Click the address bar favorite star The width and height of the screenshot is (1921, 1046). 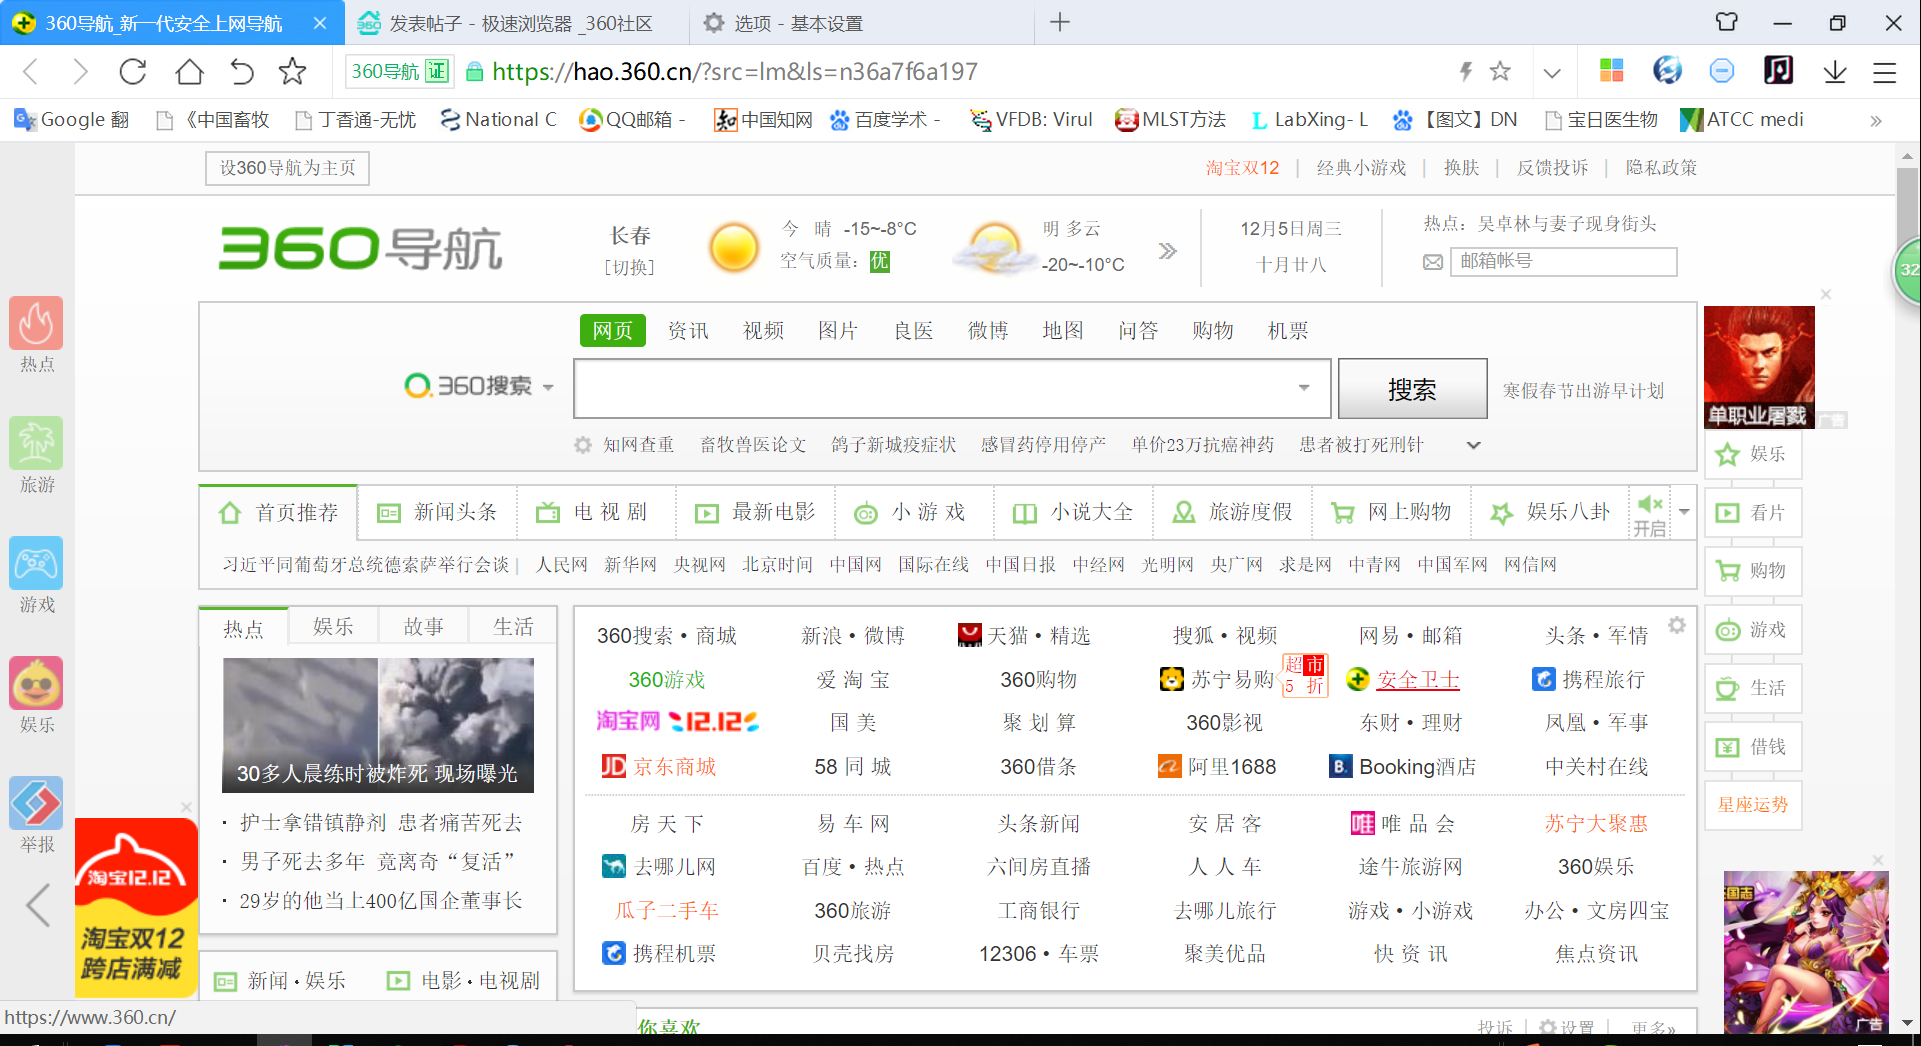1500,71
